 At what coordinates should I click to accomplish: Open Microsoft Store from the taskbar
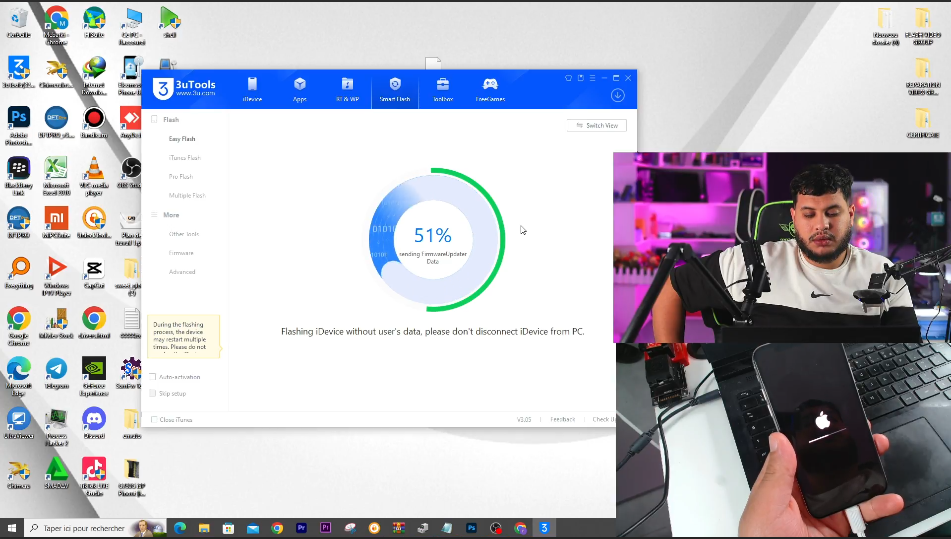pos(228,528)
